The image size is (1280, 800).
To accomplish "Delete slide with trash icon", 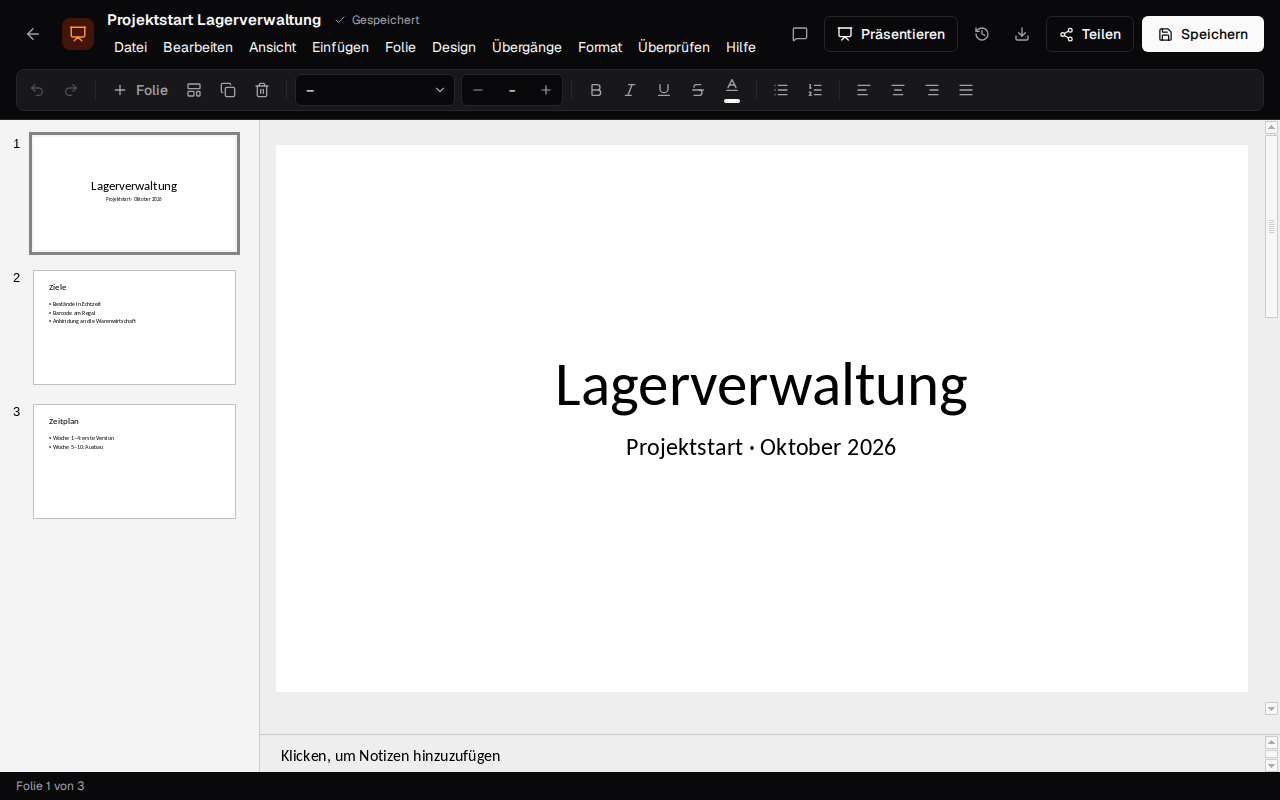I will (x=262, y=90).
